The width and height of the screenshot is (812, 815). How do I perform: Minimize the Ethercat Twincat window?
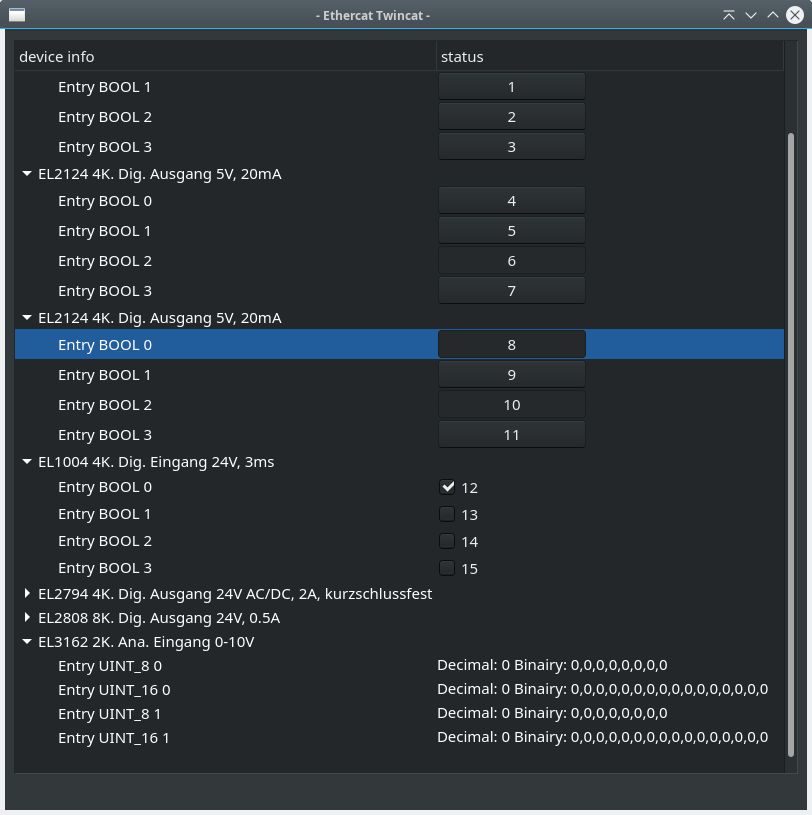pyautogui.click(x=751, y=15)
